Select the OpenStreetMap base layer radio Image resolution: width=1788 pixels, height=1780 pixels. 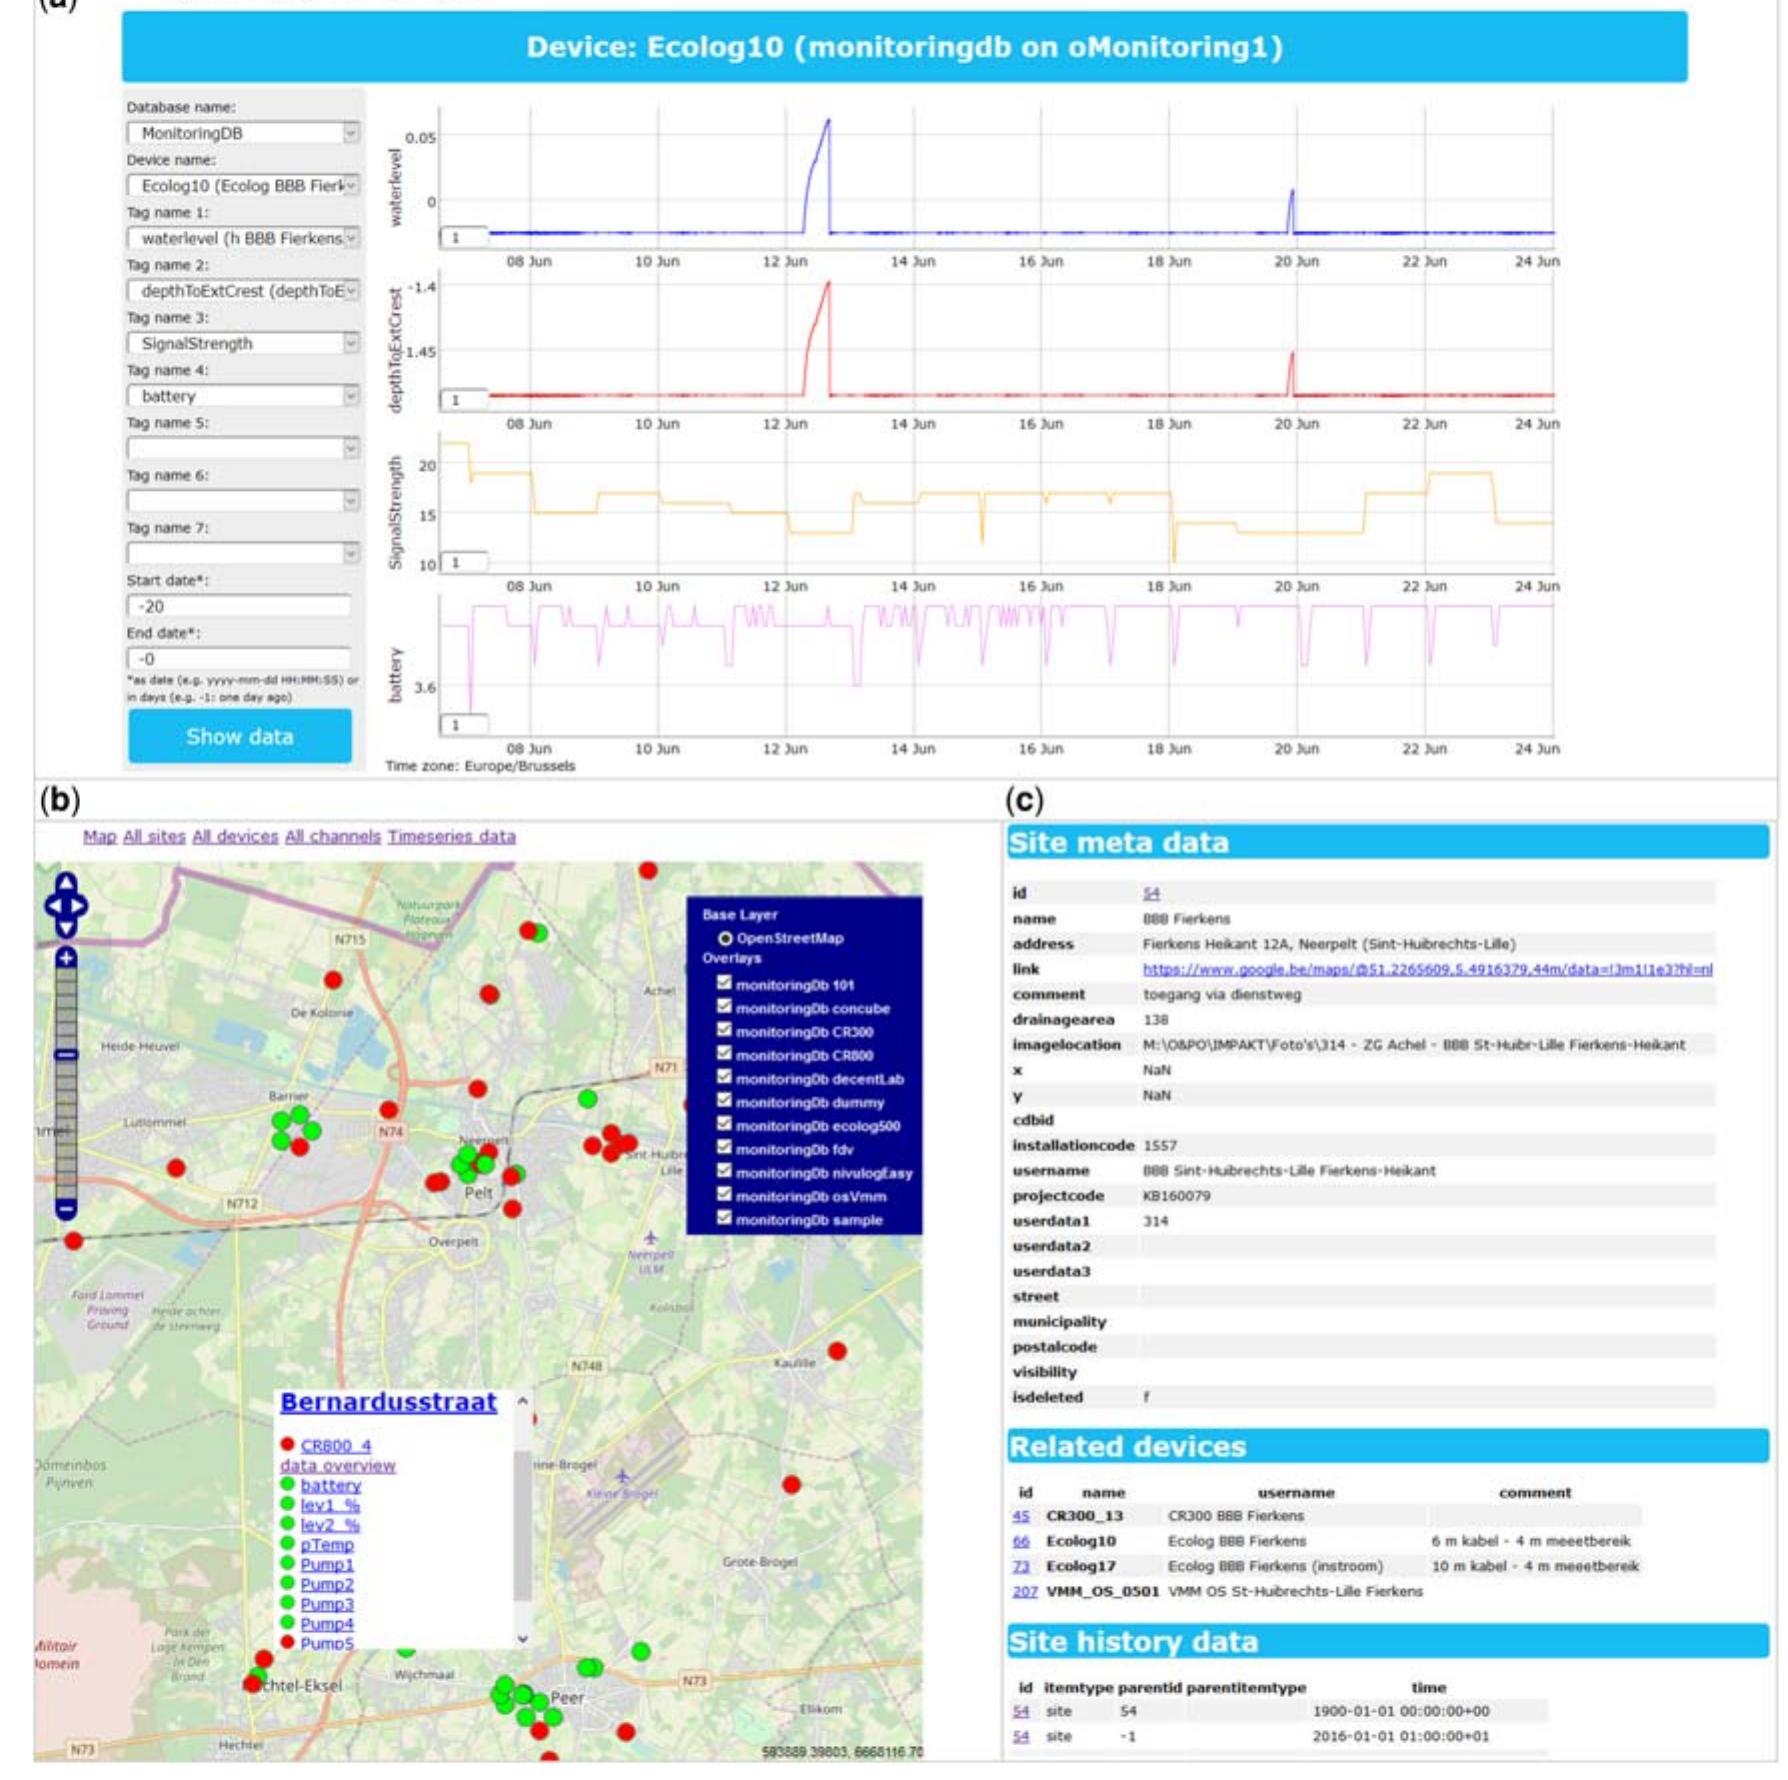coord(725,938)
